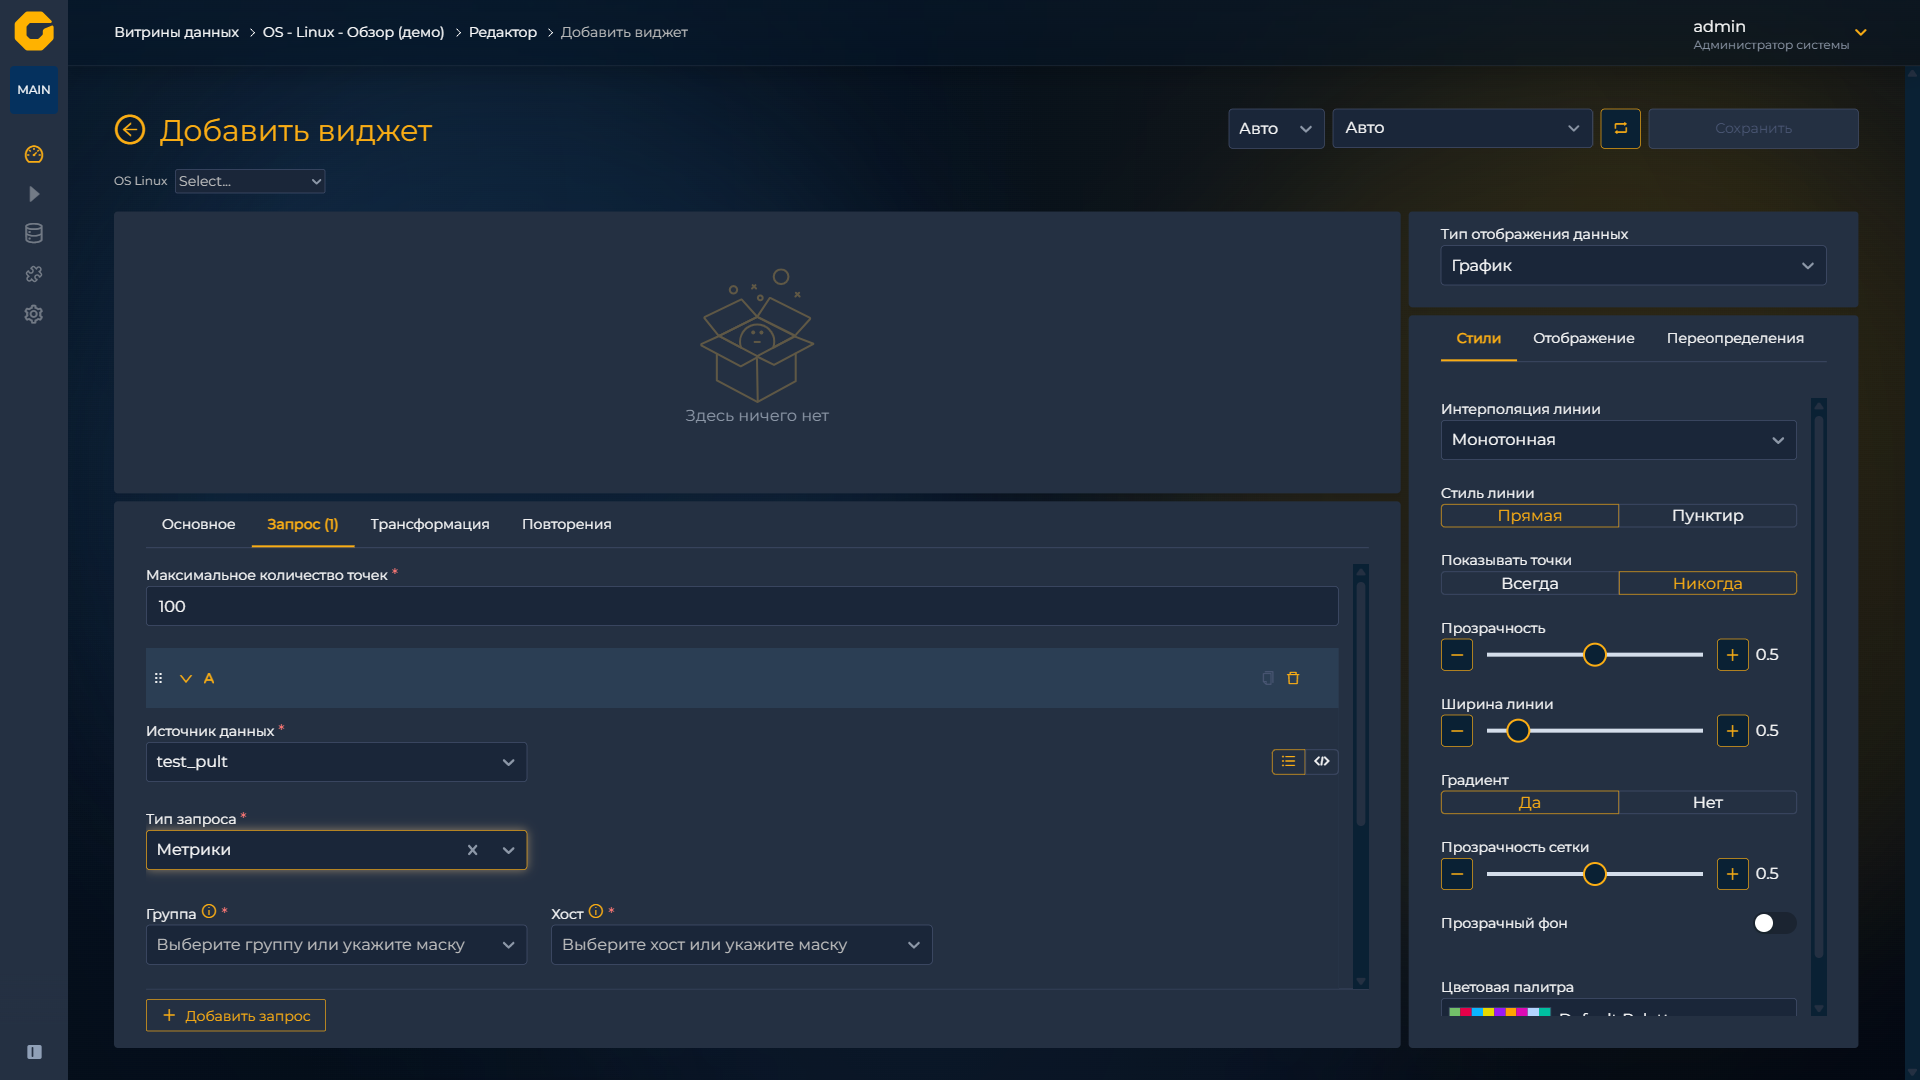
Task: Select Прямая line style
Action: 1530,516
